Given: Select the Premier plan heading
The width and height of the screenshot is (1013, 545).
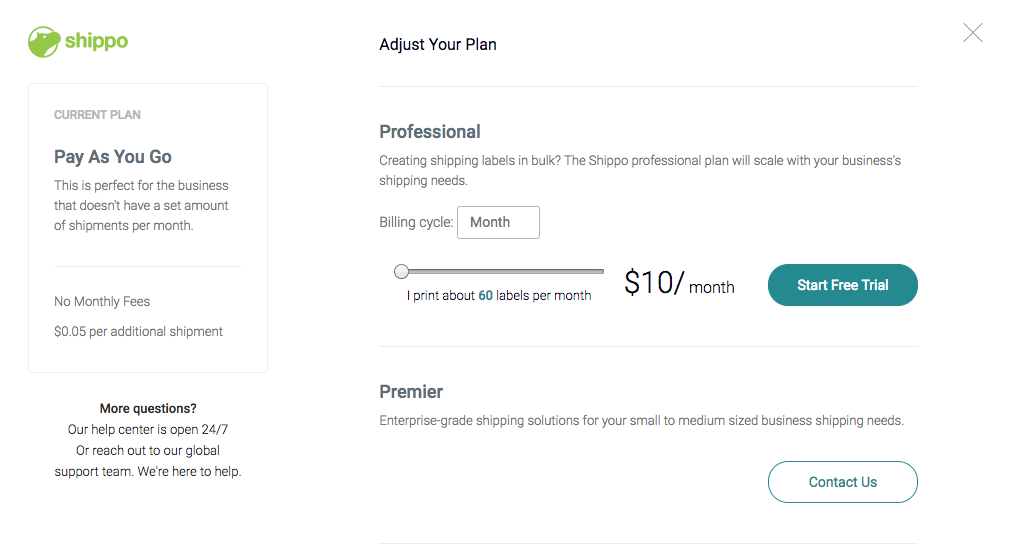Looking at the screenshot, I should (x=411, y=392).
